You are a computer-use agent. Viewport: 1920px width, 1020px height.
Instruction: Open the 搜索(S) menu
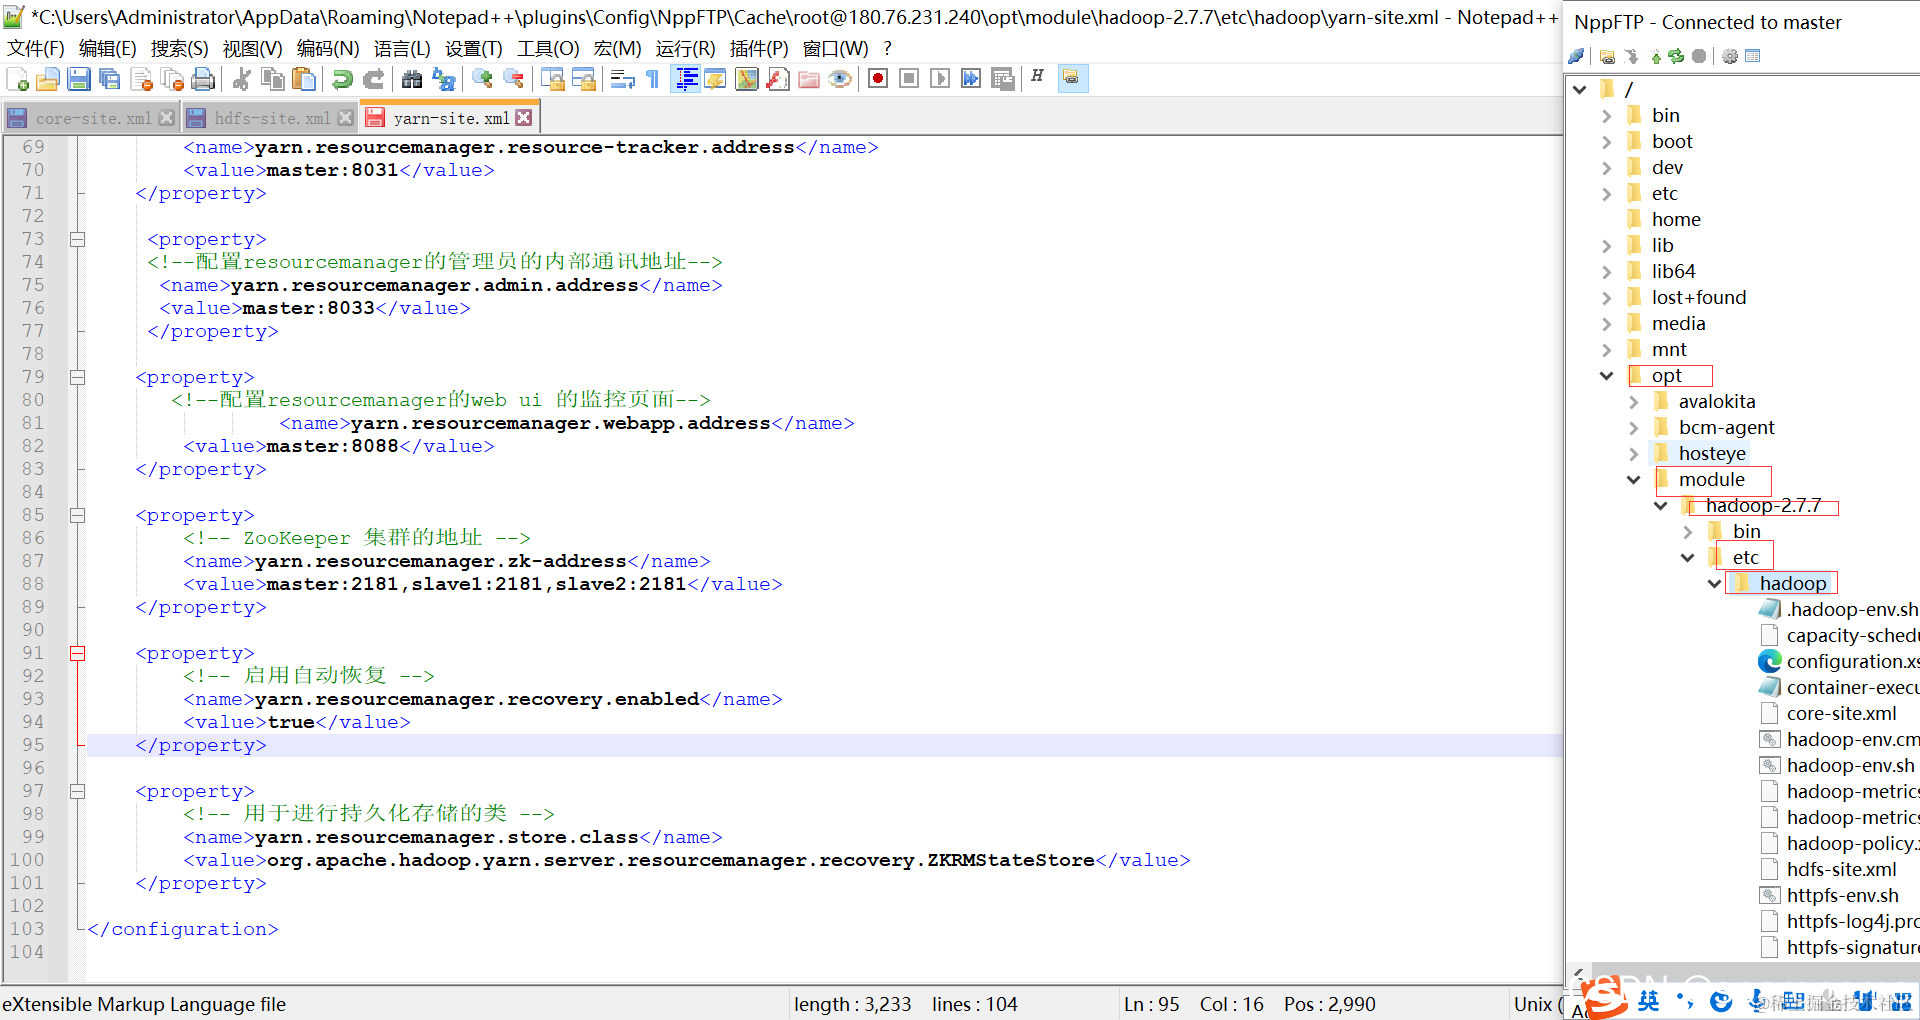pyautogui.click(x=179, y=48)
